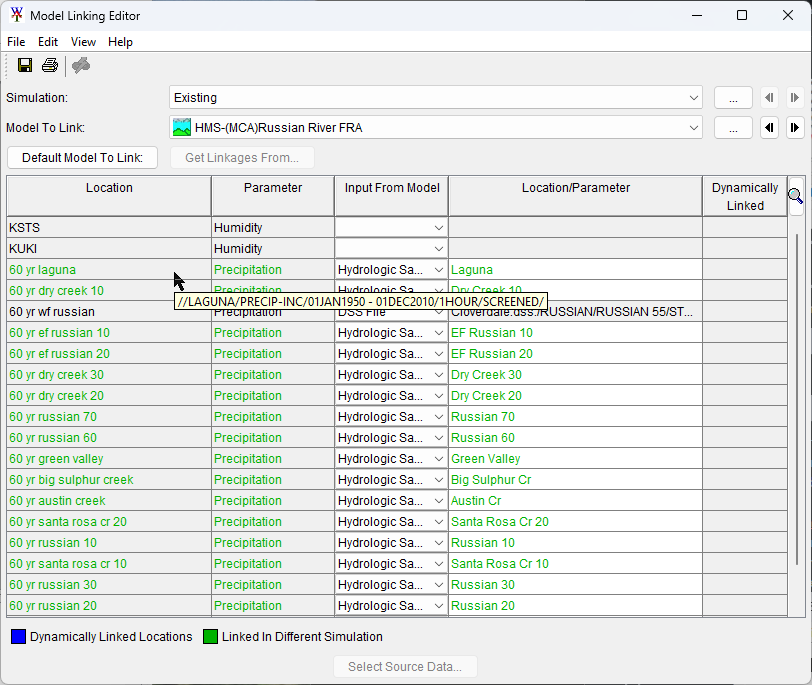Viewport: 812px width, 685px height.
Task: Open Input From Model dropdown for KSTS row
Action: tap(438, 228)
